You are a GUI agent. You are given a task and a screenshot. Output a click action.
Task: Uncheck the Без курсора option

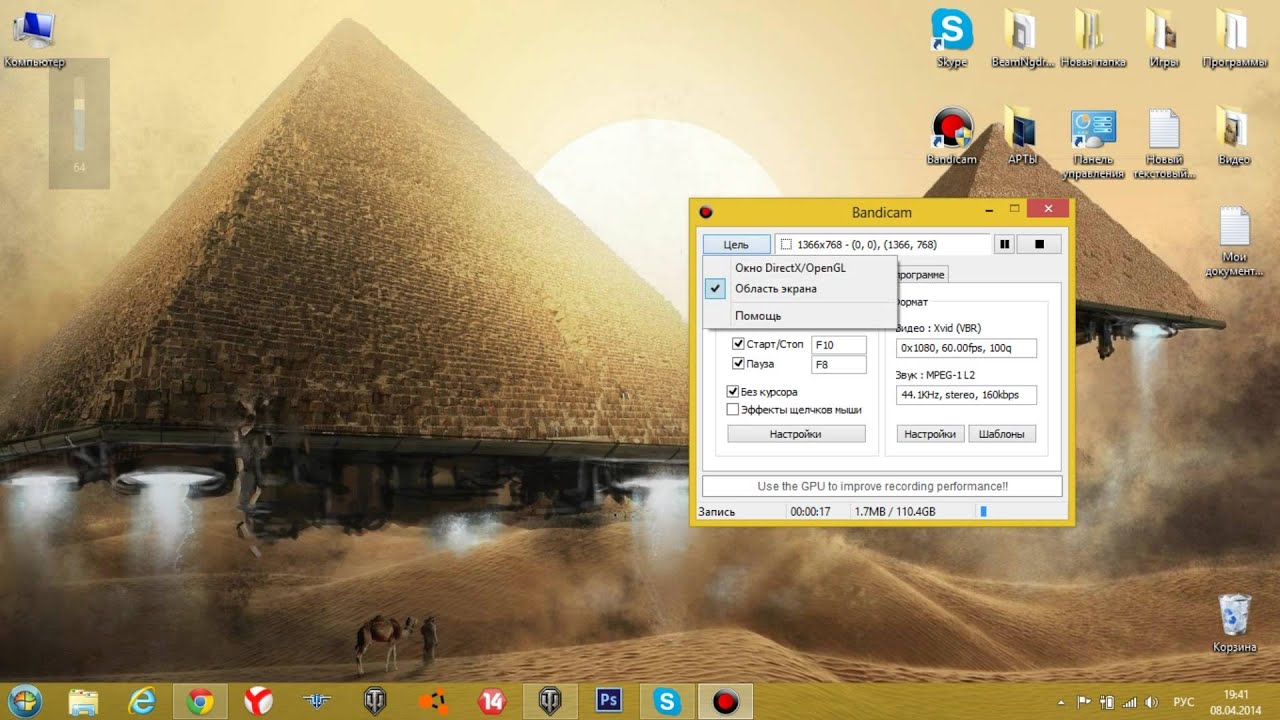[x=733, y=392]
